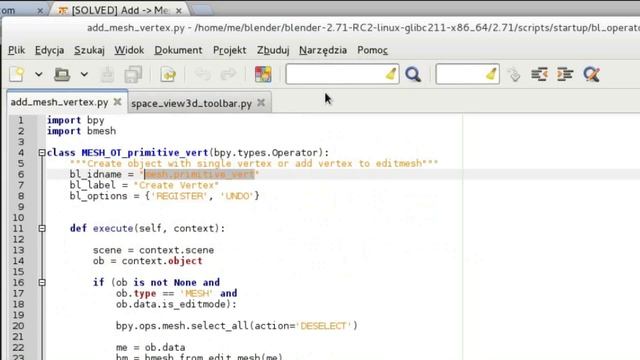Clear the search field with broom icon
The height and width of the screenshot is (360, 640).
pyautogui.click(x=391, y=74)
